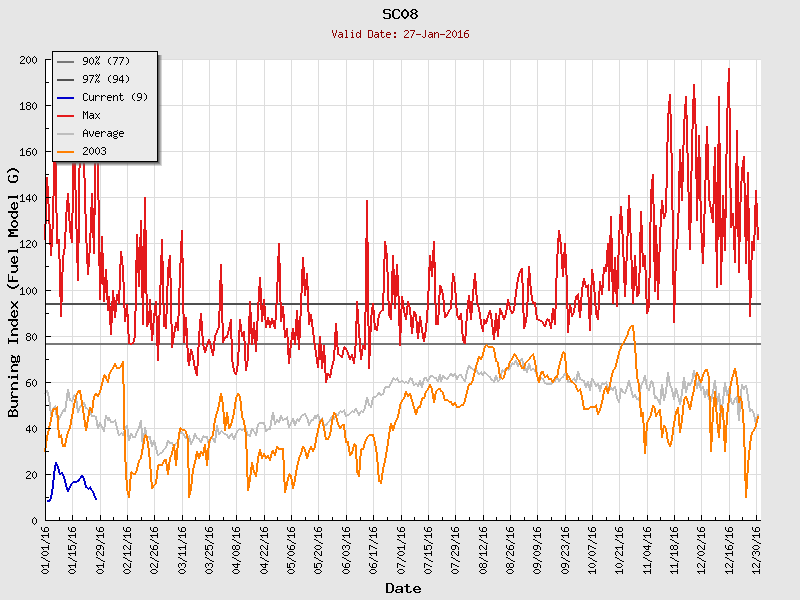Image resolution: width=800 pixels, height=600 pixels.
Task: Select the 12/30/16 date tick label
Action: (757, 552)
